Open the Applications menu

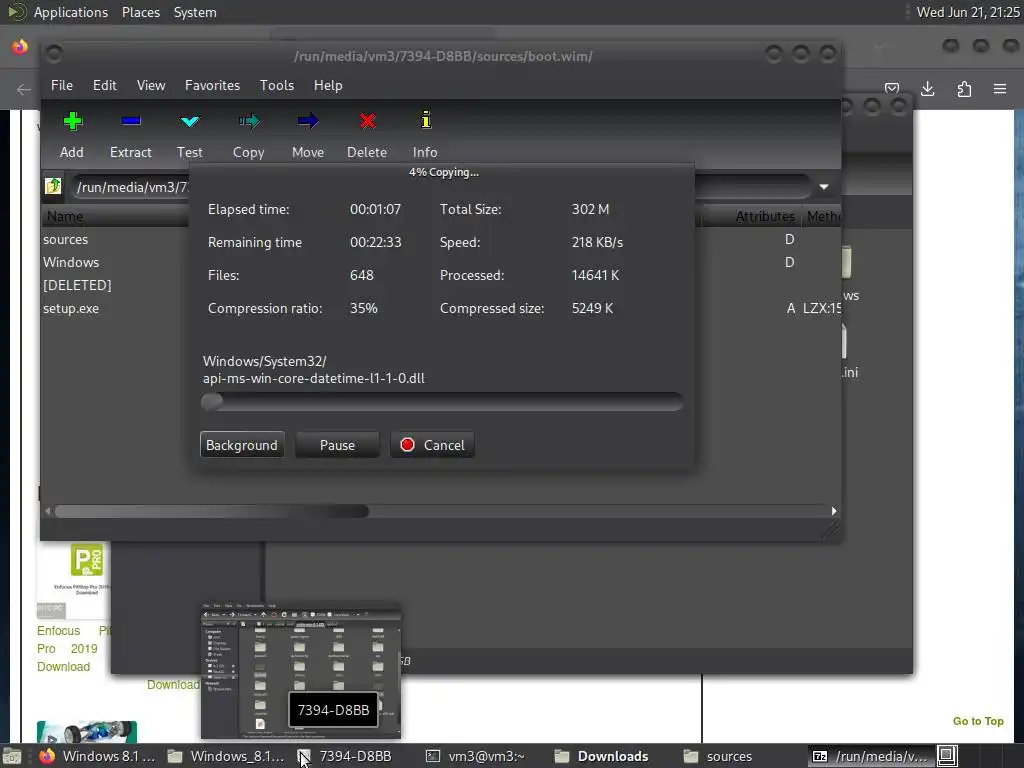(71, 12)
